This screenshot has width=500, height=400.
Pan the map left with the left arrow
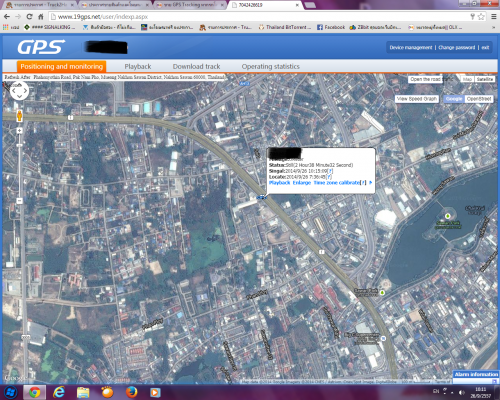click(x=14, y=91)
